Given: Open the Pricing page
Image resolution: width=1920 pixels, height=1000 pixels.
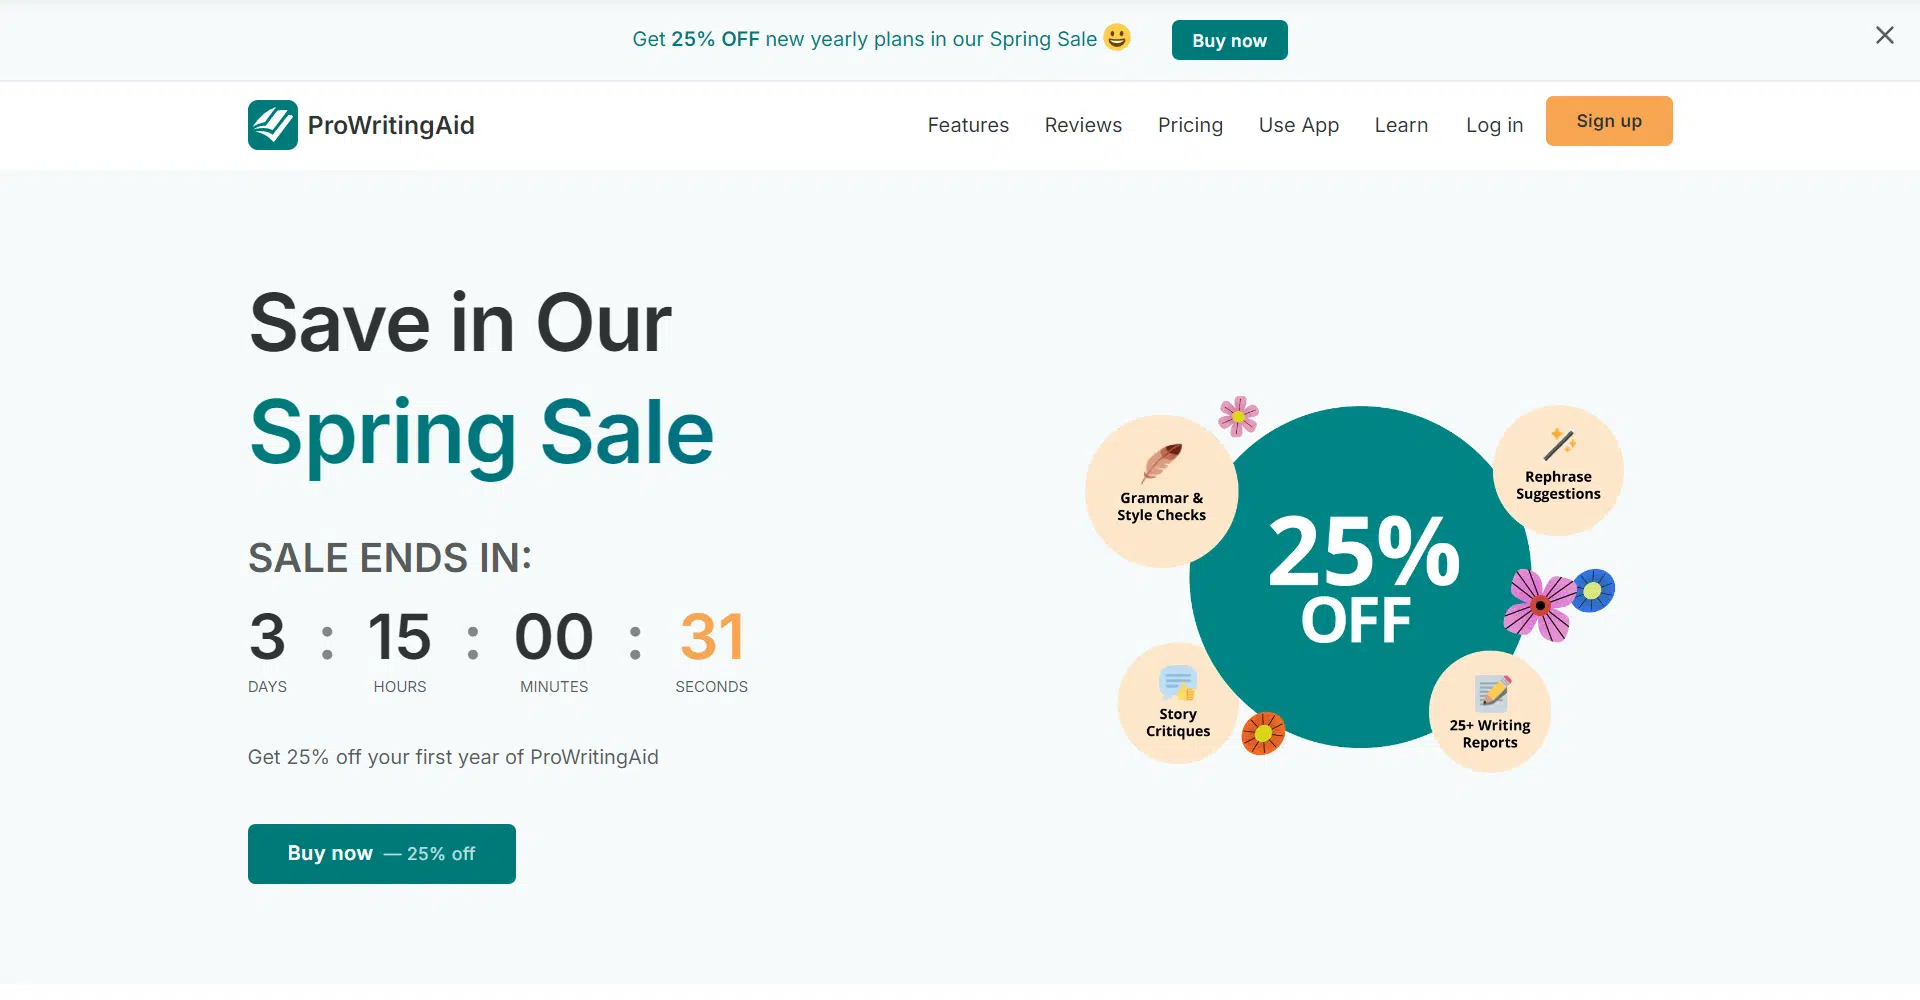Looking at the screenshot, I should (1190, 125).
